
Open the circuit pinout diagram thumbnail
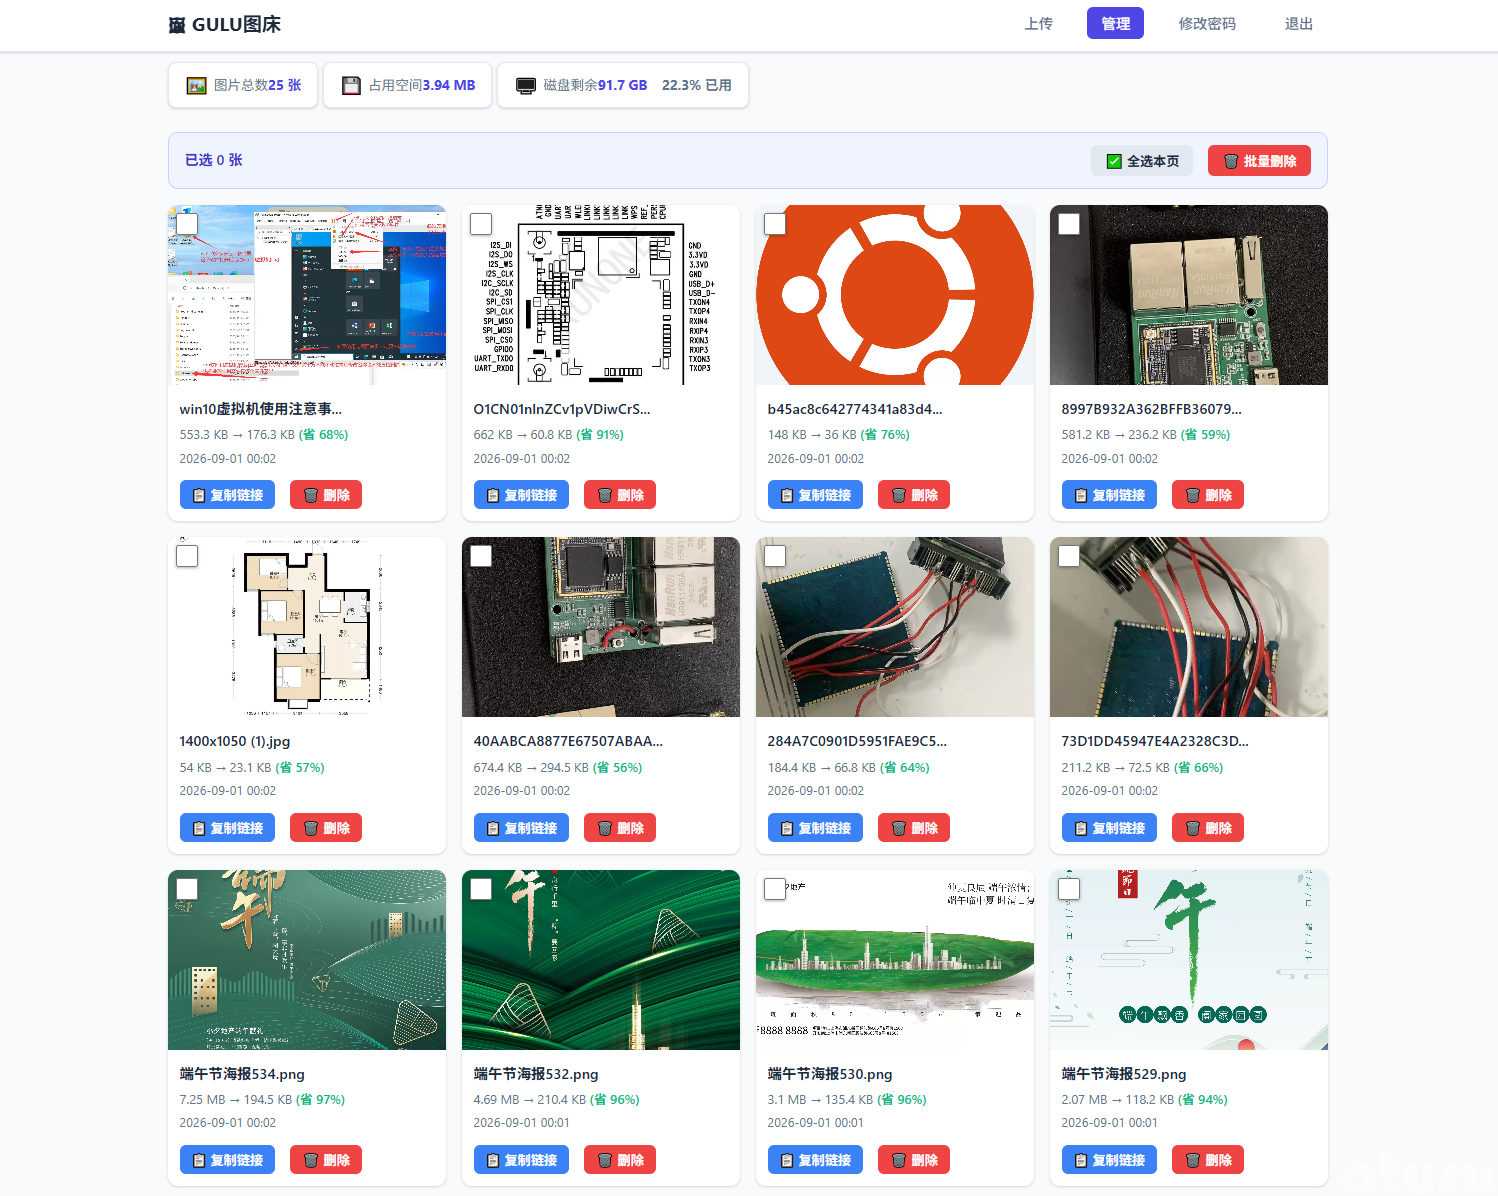pos(601,295)
